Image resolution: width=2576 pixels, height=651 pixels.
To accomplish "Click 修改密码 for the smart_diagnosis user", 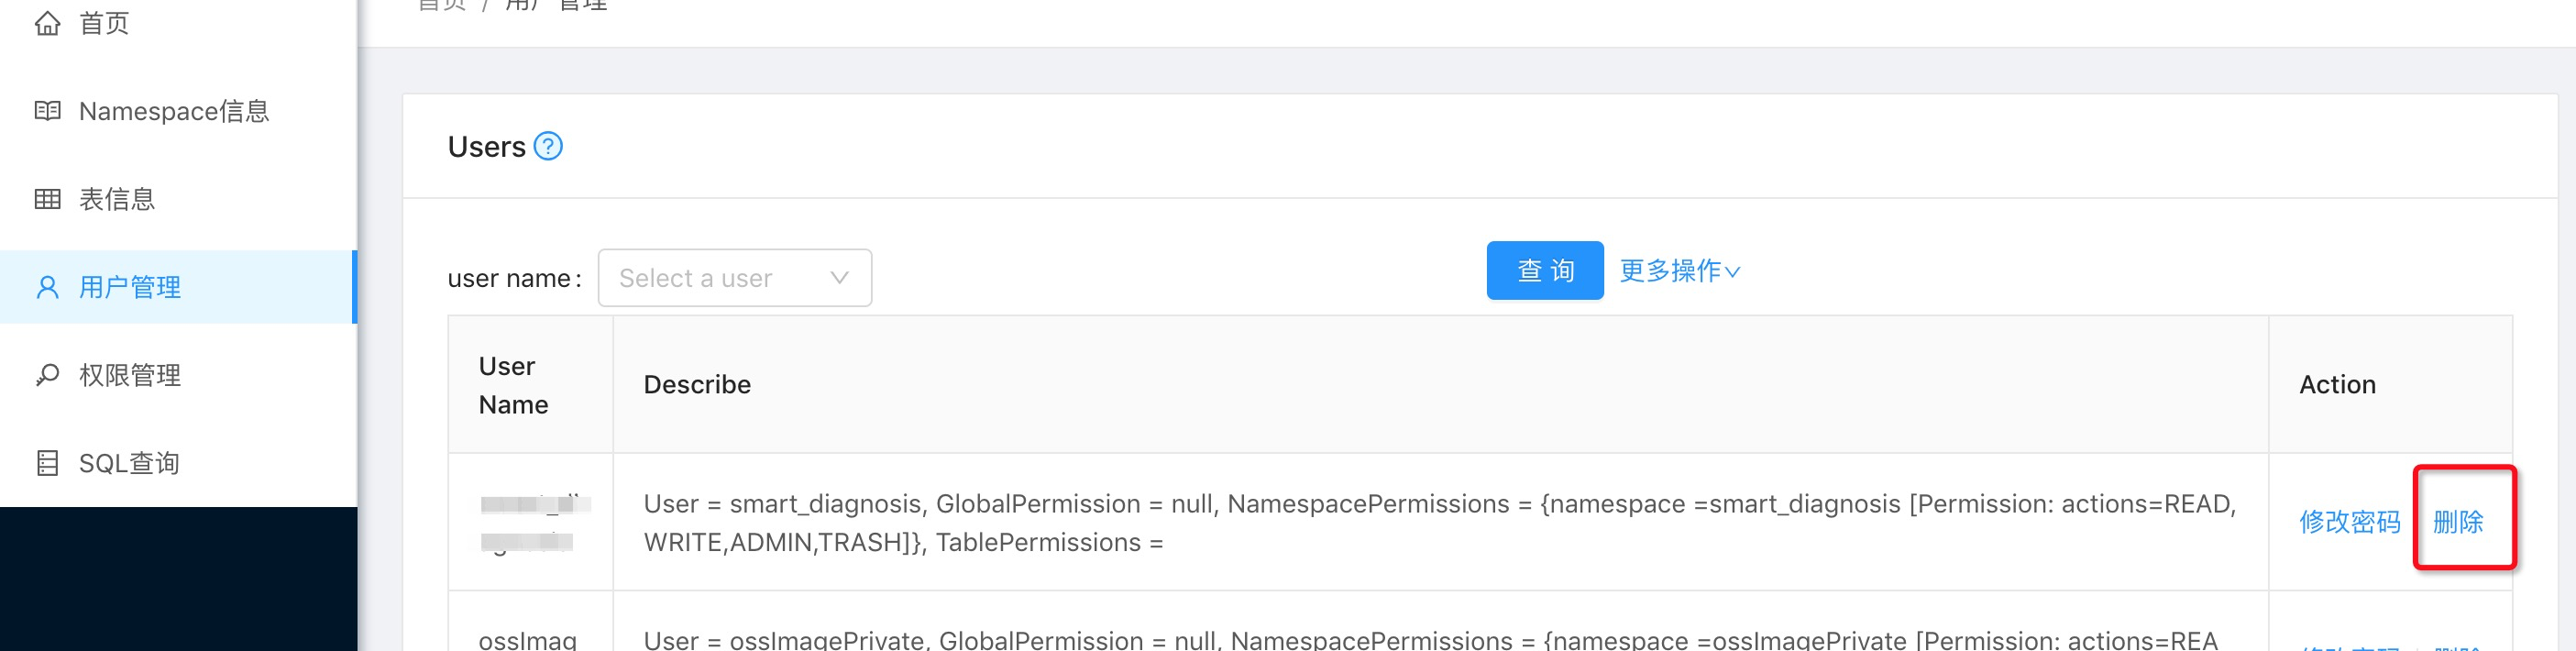I will 2349,522.
